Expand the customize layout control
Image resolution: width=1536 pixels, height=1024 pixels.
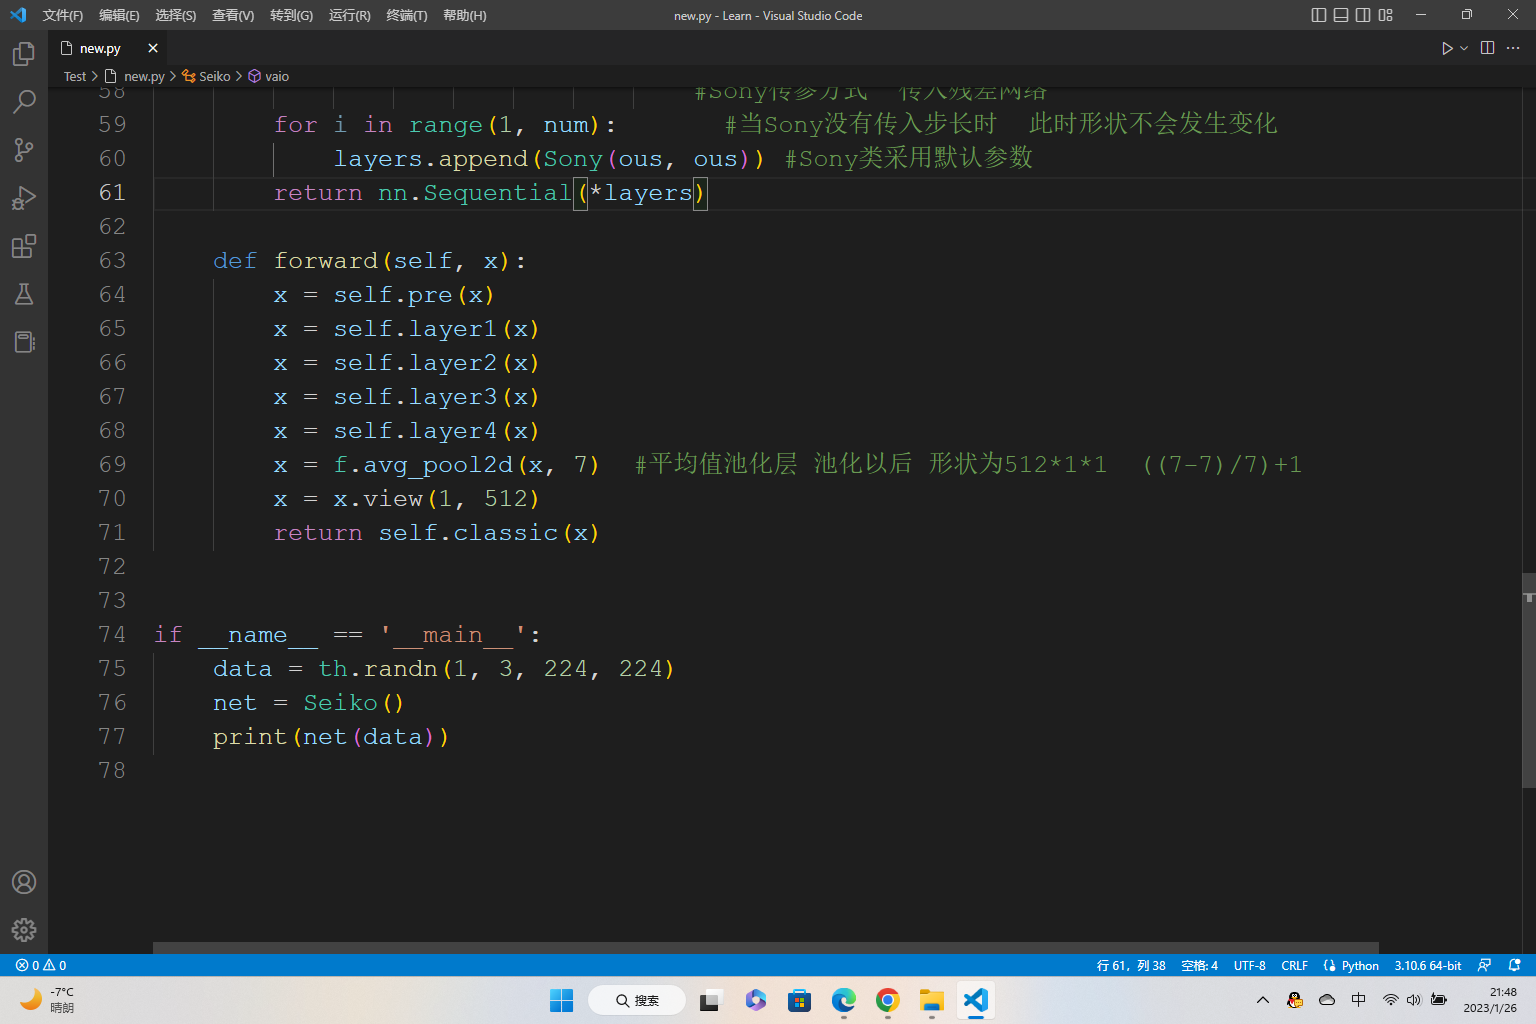point(1384,15)
